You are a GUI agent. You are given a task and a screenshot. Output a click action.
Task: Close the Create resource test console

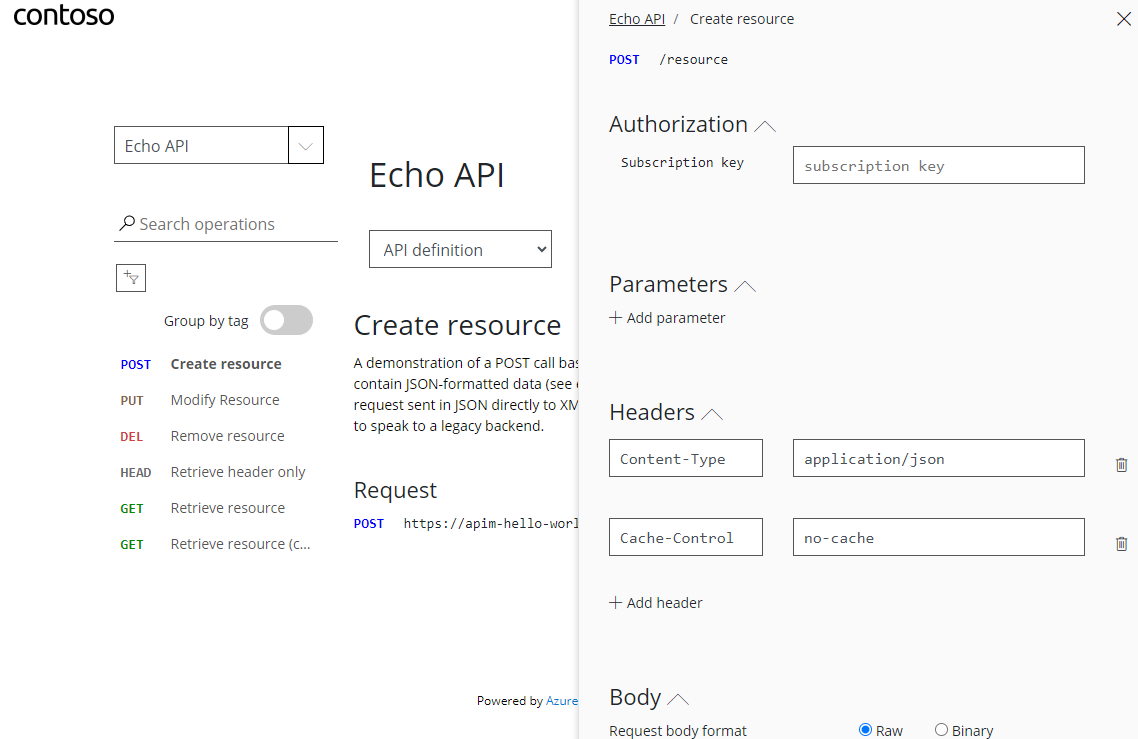pyautogui.click(x=1123, y=18)
